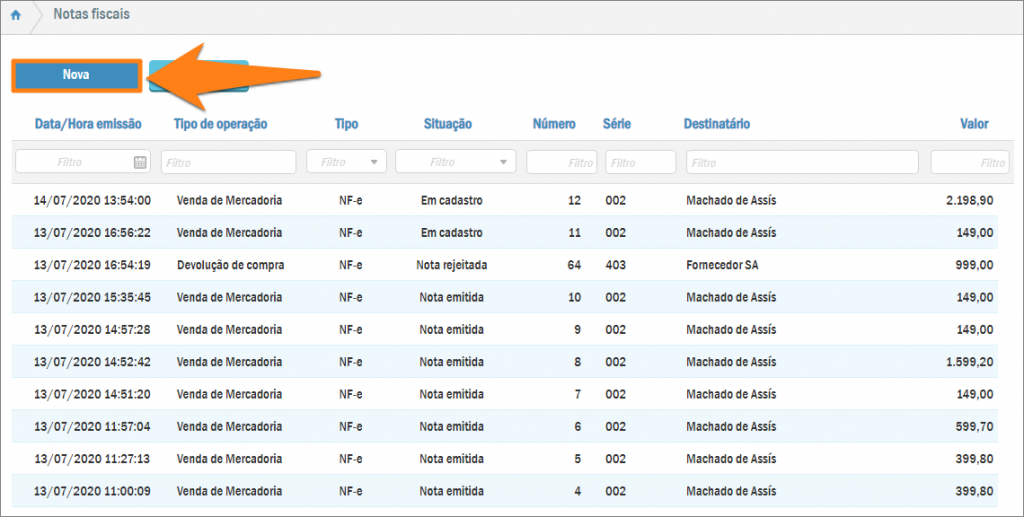Click the home icon in breadcrumb
The width and height of the screenshot is (1024, 517).
[16, 16]
